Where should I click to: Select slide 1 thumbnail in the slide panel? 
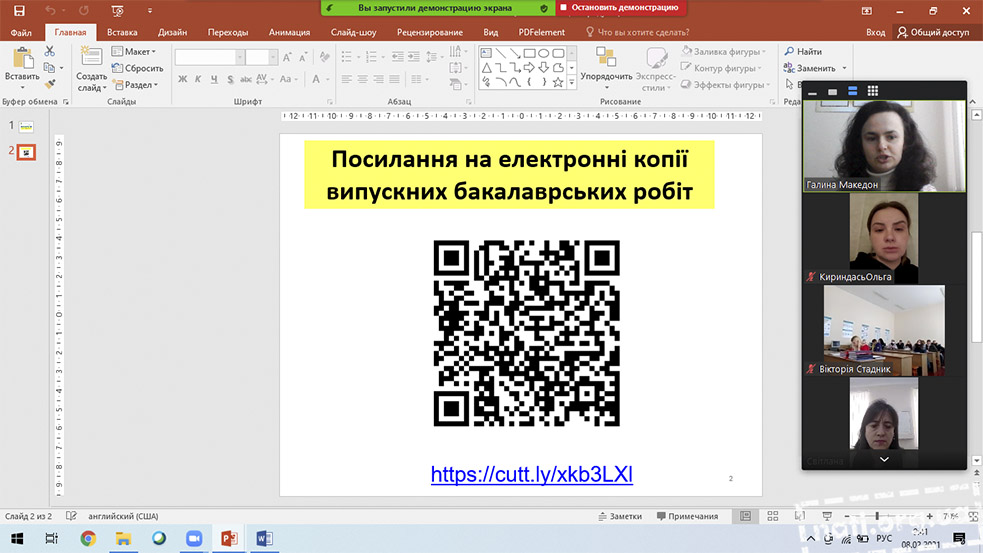[x=26, y=127]
